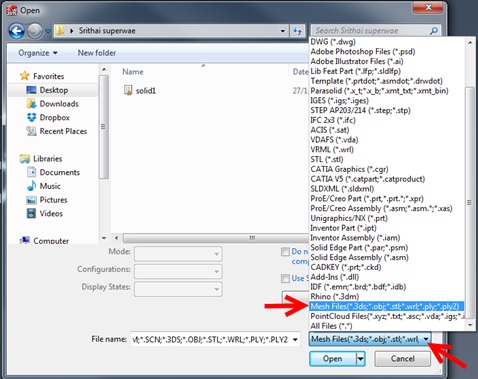Click the navigation pane scrollbar thumb
The image size is (478, 379).
pyautogui.click(x=104, y=127)
